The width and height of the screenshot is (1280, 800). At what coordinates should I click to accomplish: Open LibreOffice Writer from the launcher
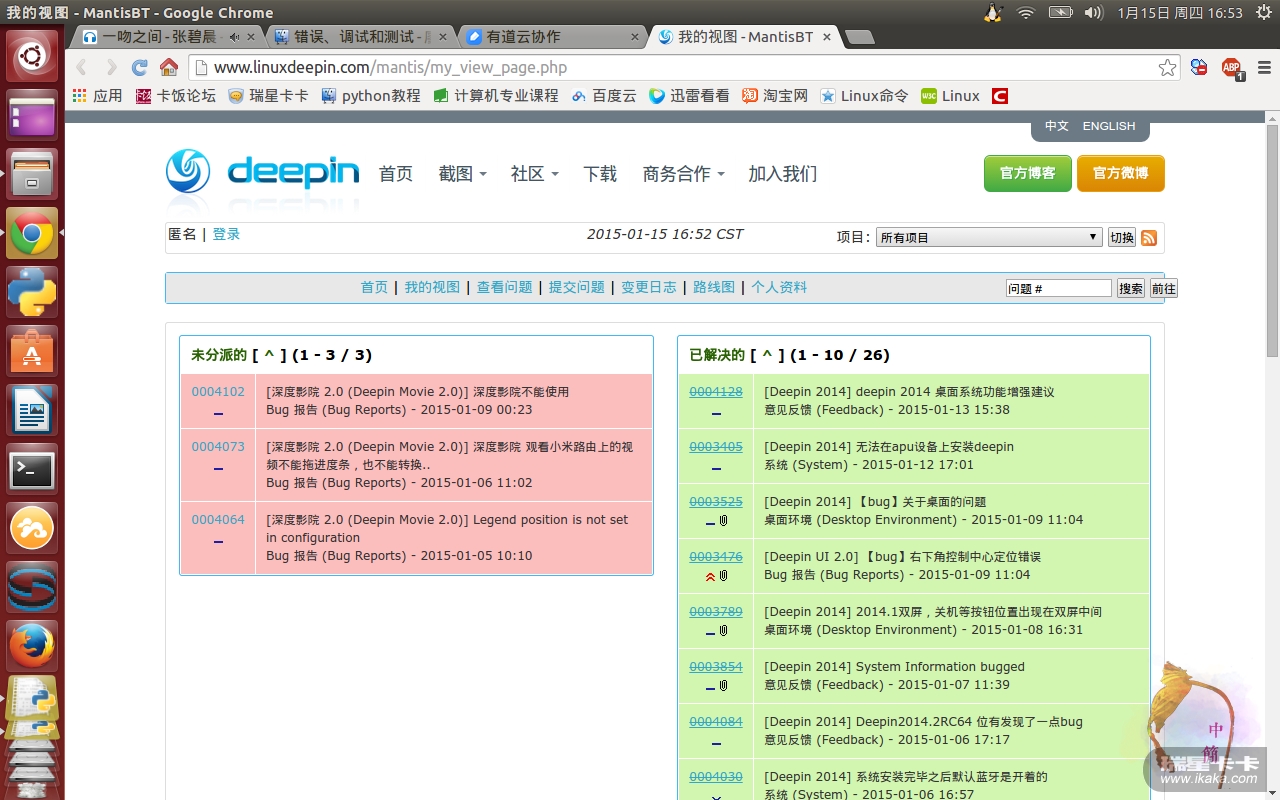click(32, 410)
